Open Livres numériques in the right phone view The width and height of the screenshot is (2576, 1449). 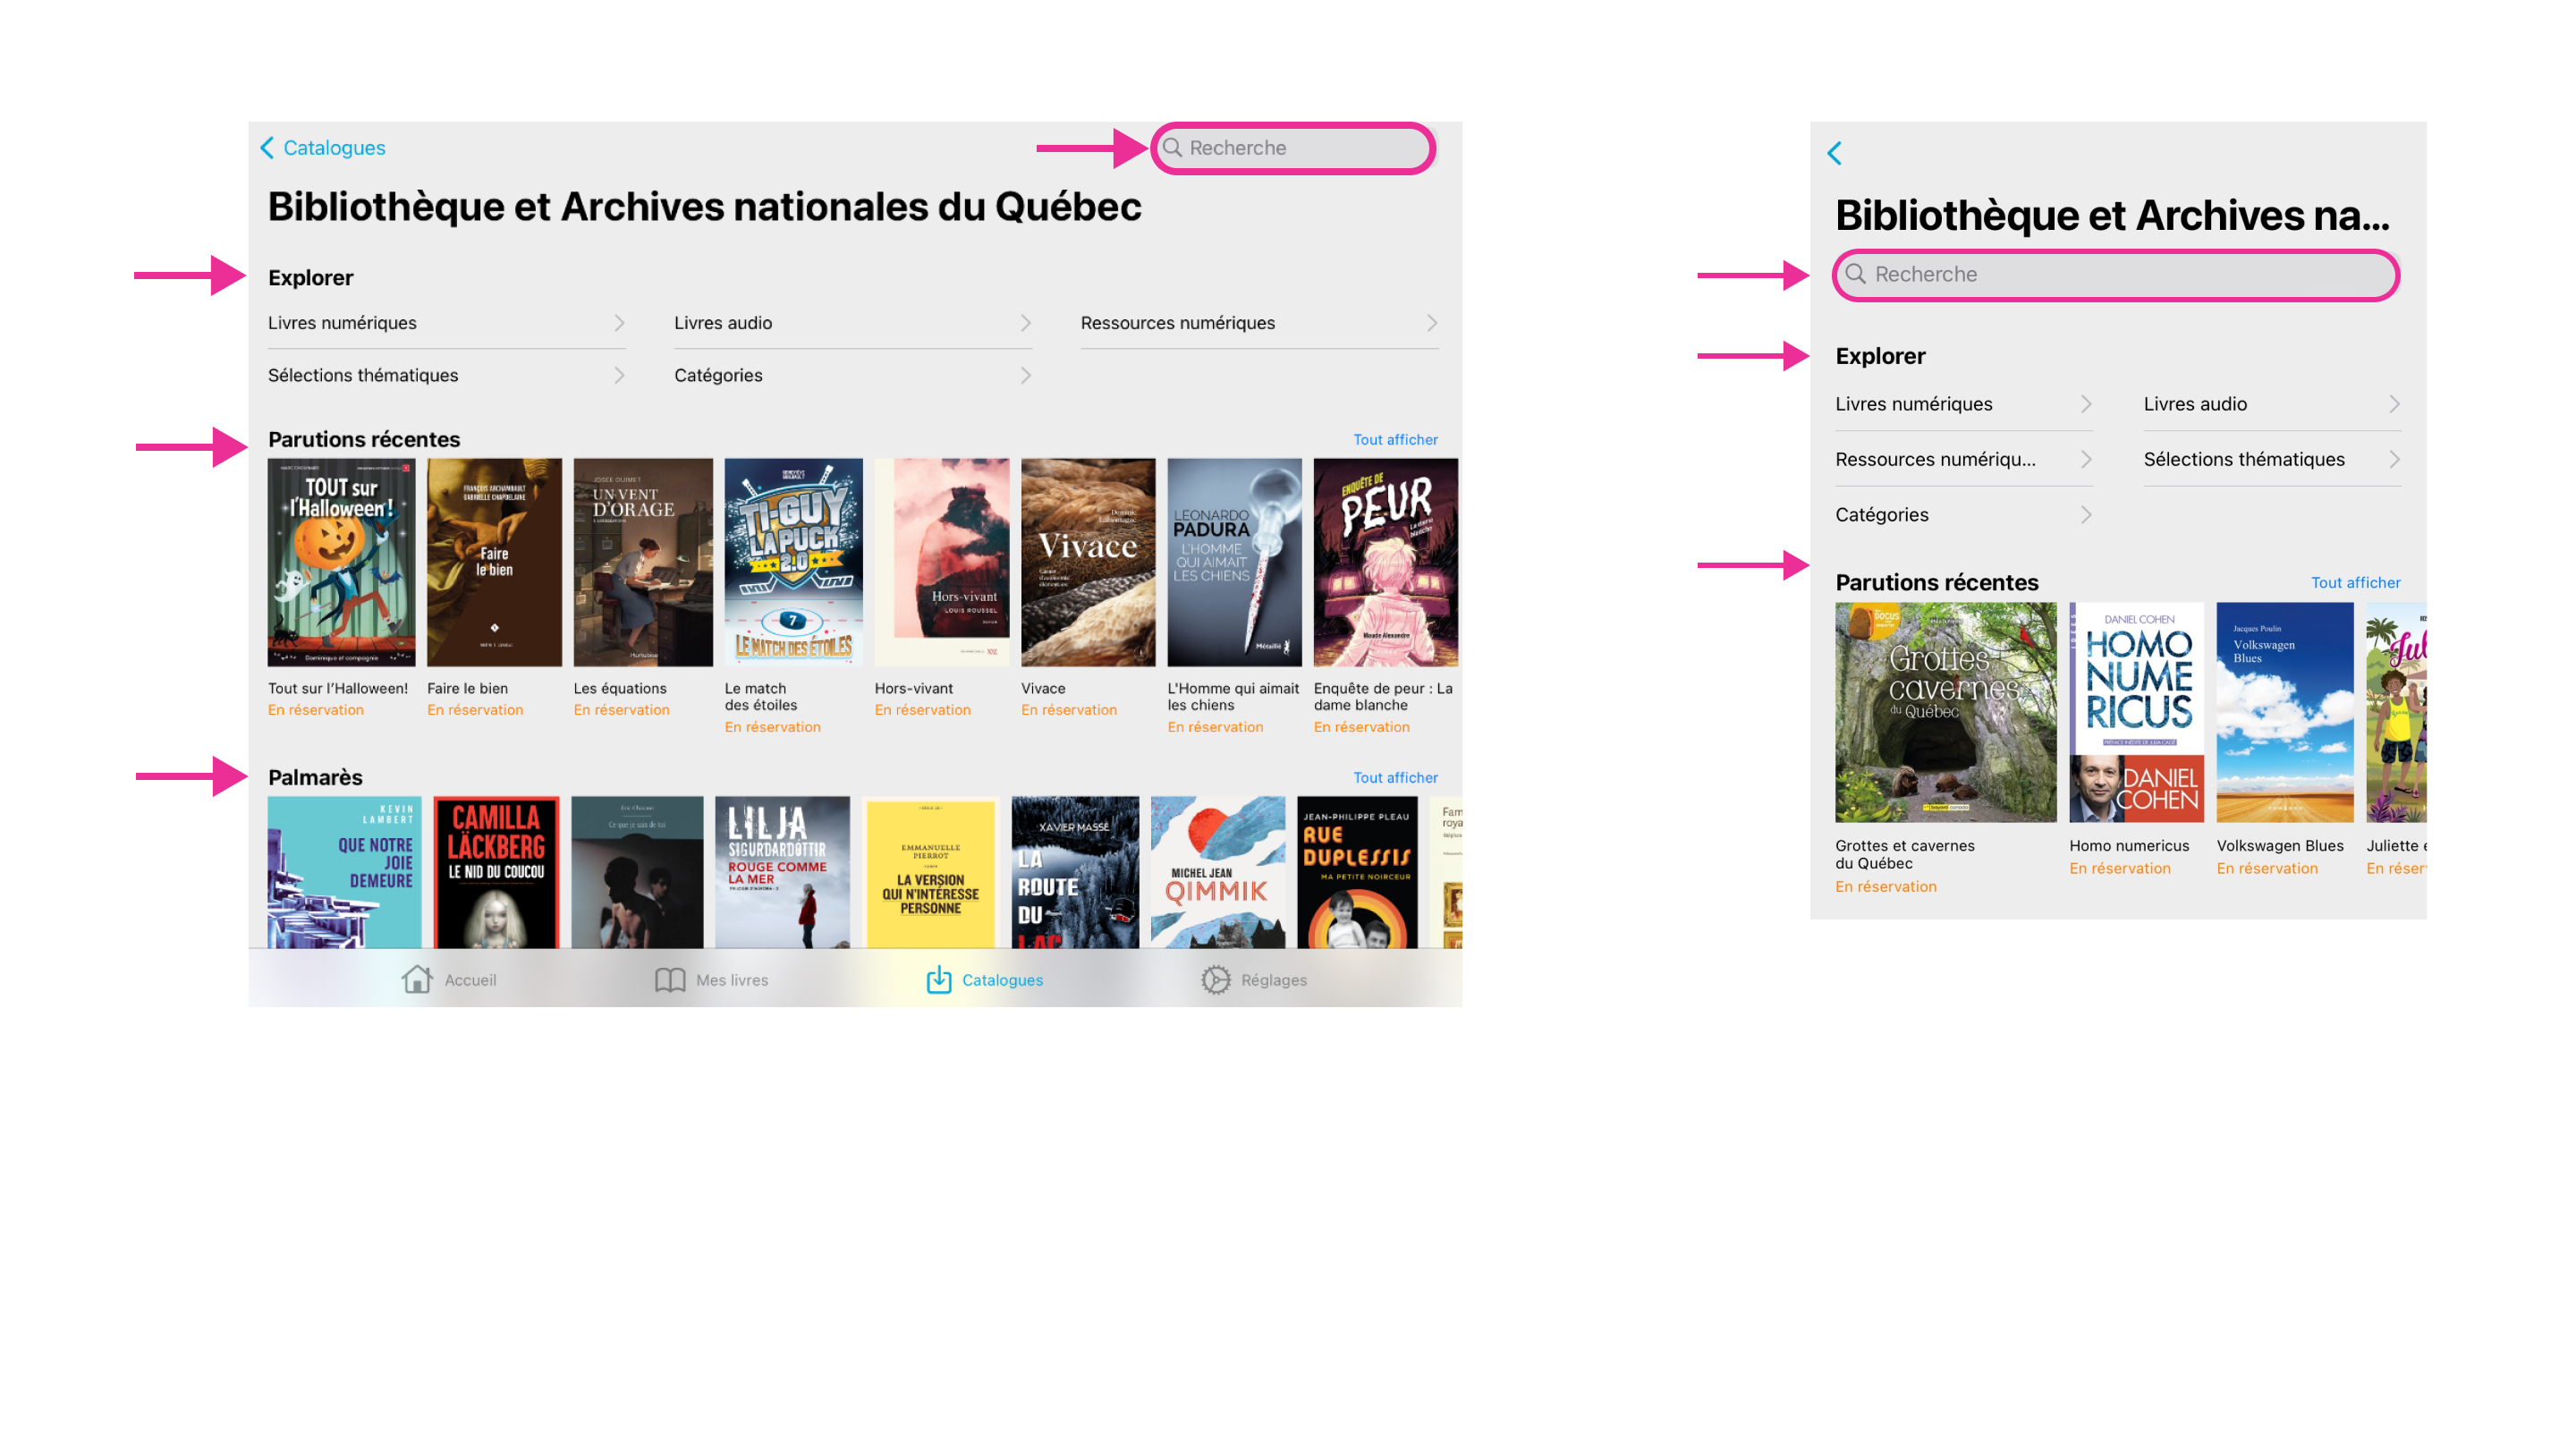click(1964, 404)
